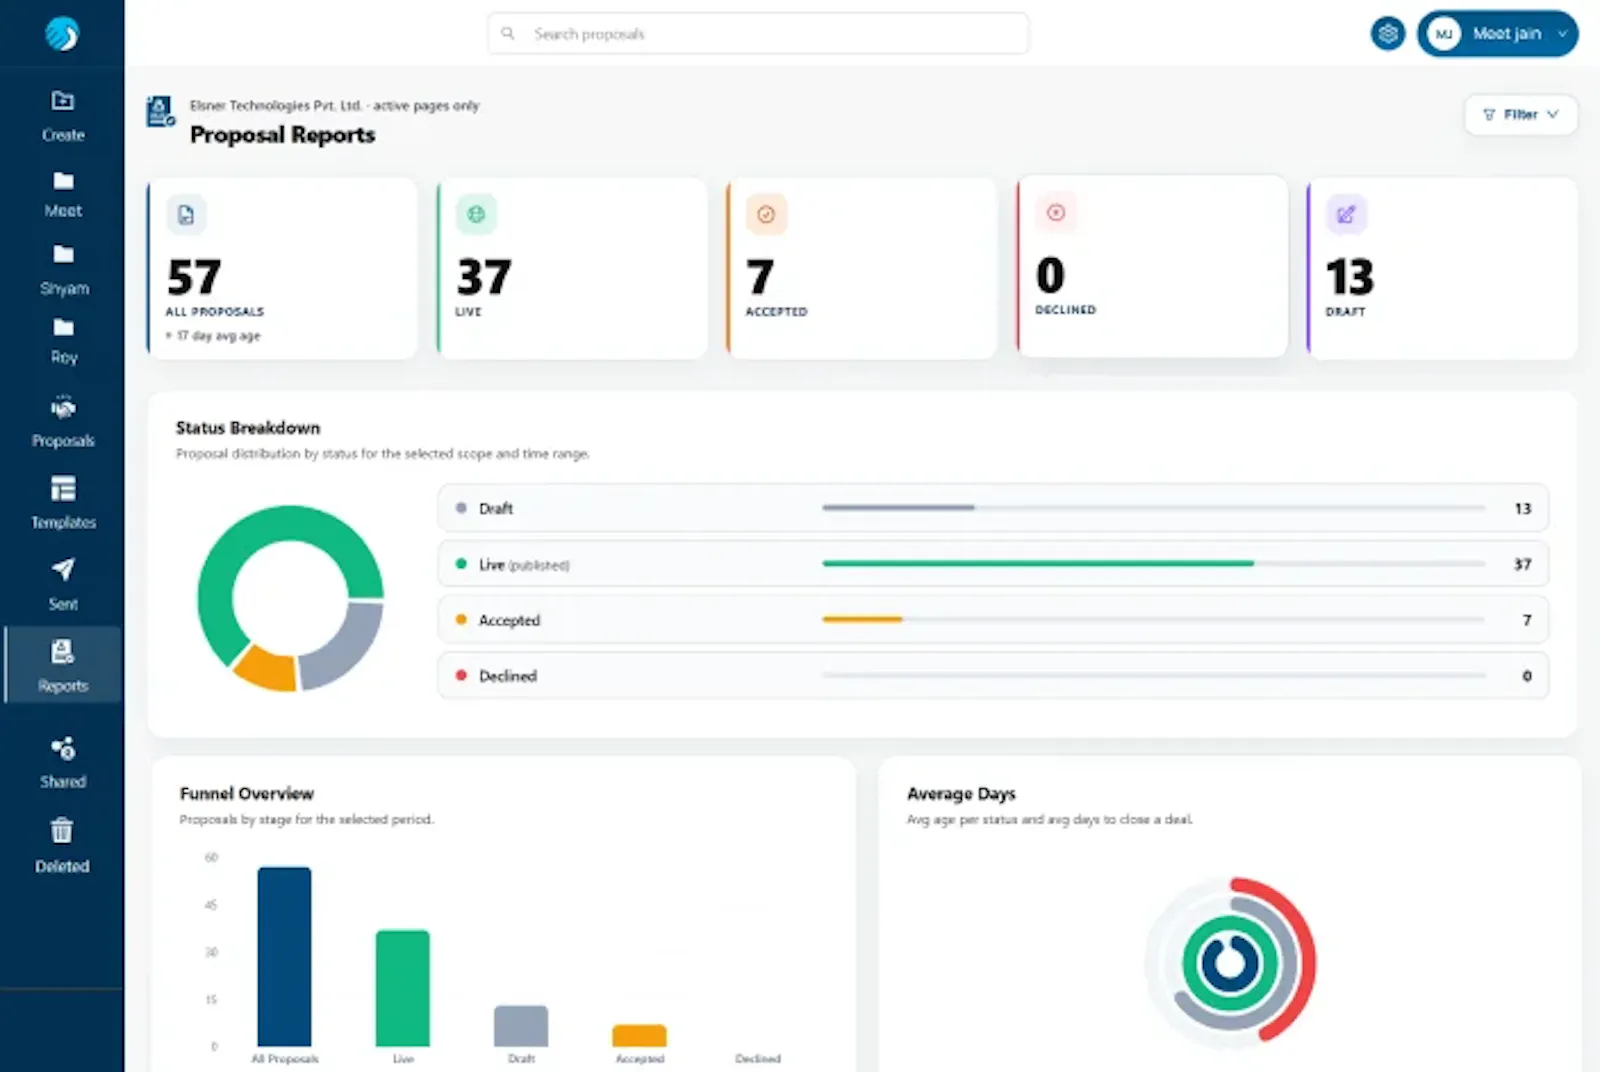
Task: Click the Live green progress bar
Action: (1038, 564)
